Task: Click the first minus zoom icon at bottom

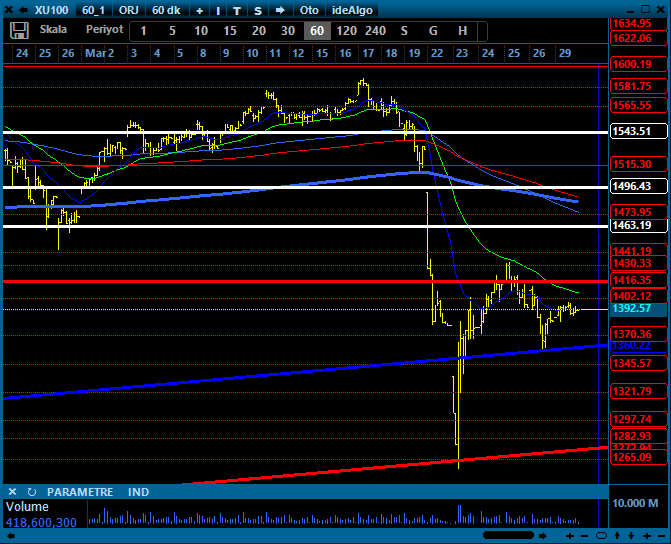Action: click(585, 536)
